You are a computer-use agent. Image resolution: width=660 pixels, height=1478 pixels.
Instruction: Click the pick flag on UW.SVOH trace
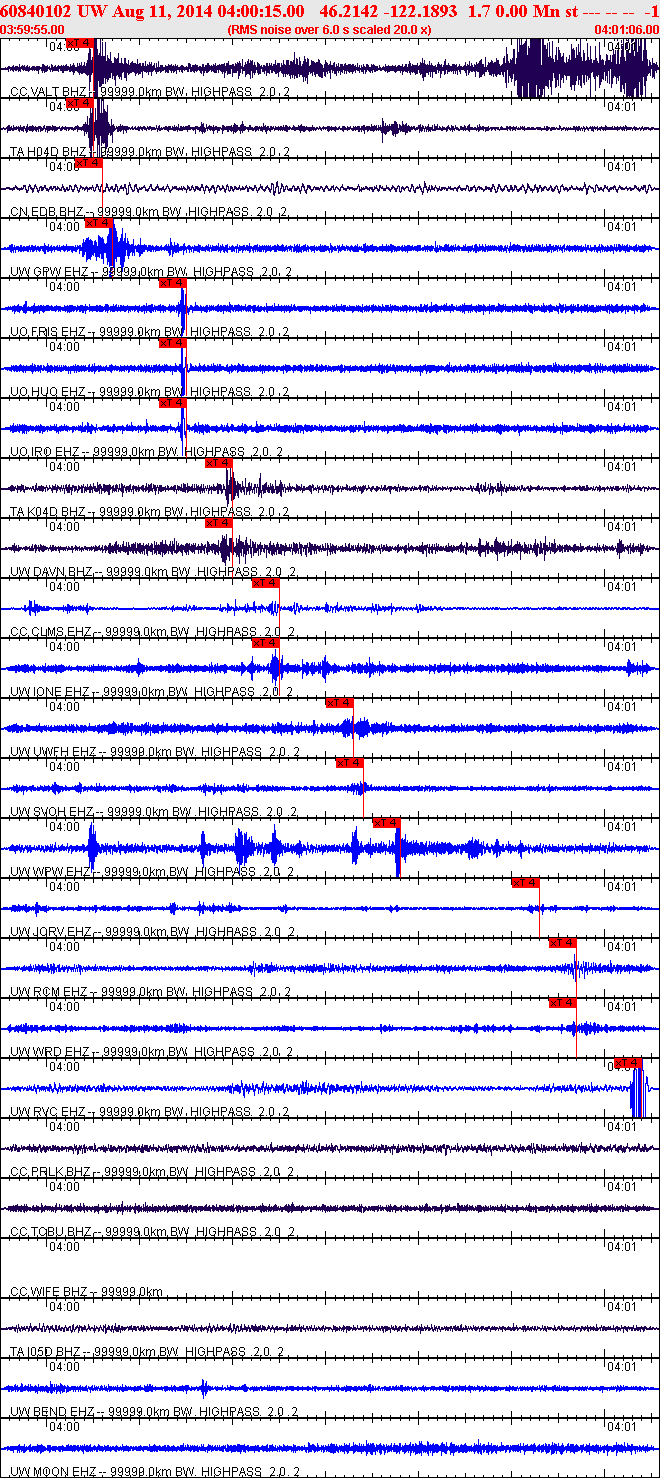tap(349, 763)
